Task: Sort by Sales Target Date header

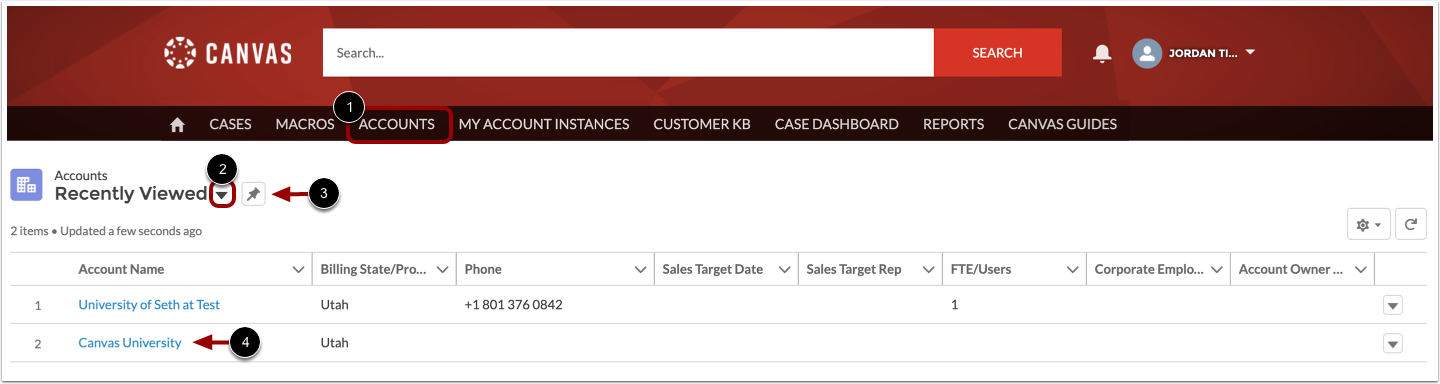Action: coord(713,269)
